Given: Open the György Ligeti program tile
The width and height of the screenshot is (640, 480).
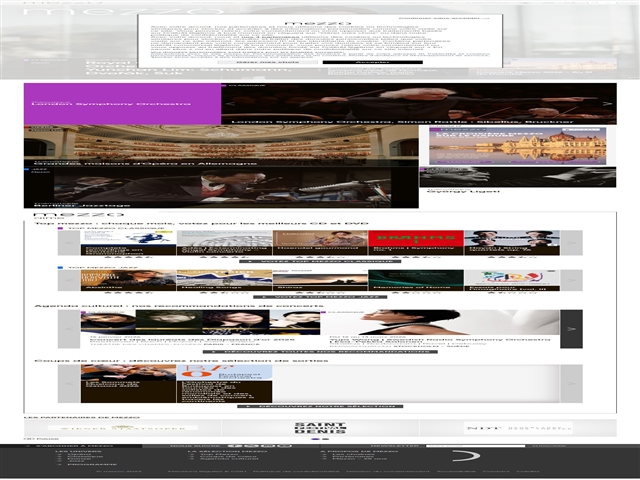Looking at the screenshot, I should pyautogui.click(x=517, y=178).
